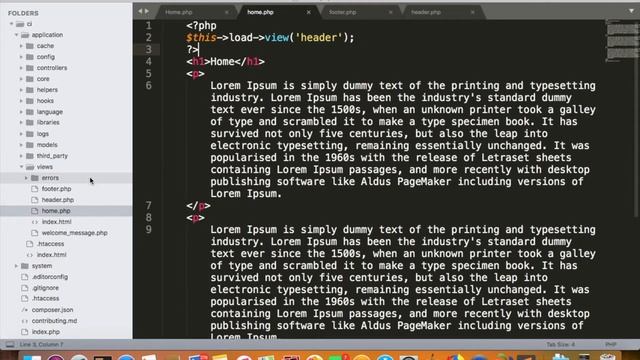Click the .editorconfig file icon
The width and height of the screenshot is (640, 360).
pos(25,277)
